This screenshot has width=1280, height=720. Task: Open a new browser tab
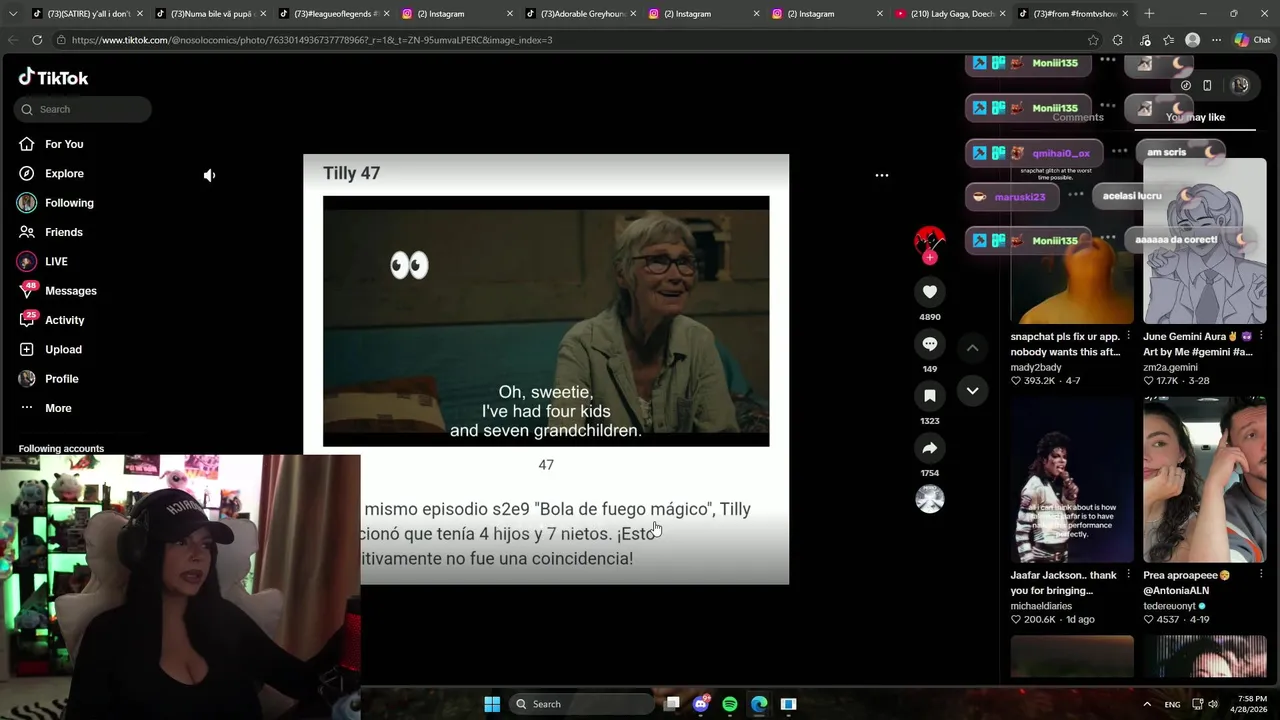click(1149, 14)
